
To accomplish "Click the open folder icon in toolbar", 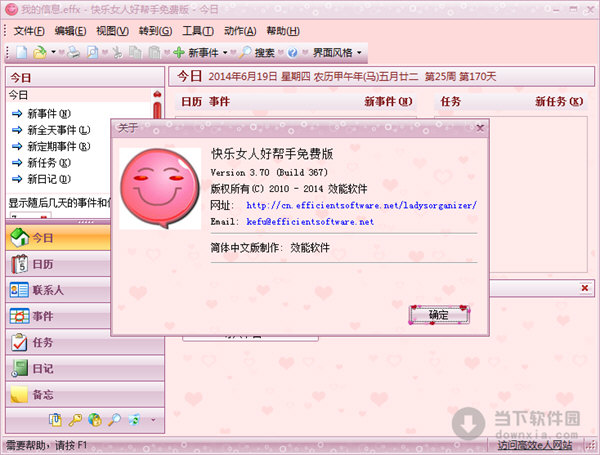I will pos(39,52).
